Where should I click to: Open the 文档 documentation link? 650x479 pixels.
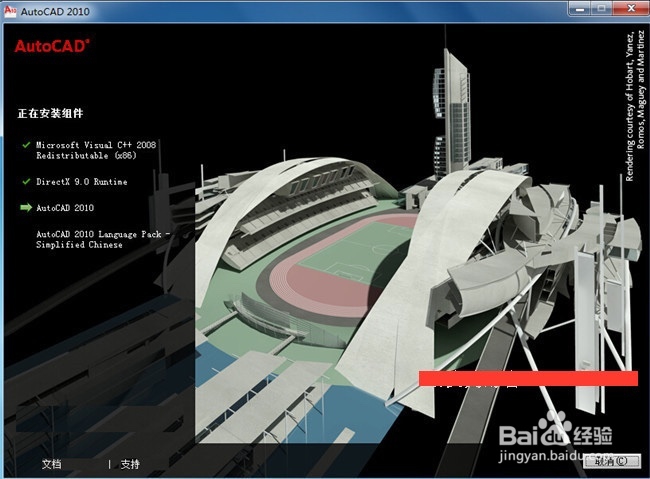pos(52,464)
